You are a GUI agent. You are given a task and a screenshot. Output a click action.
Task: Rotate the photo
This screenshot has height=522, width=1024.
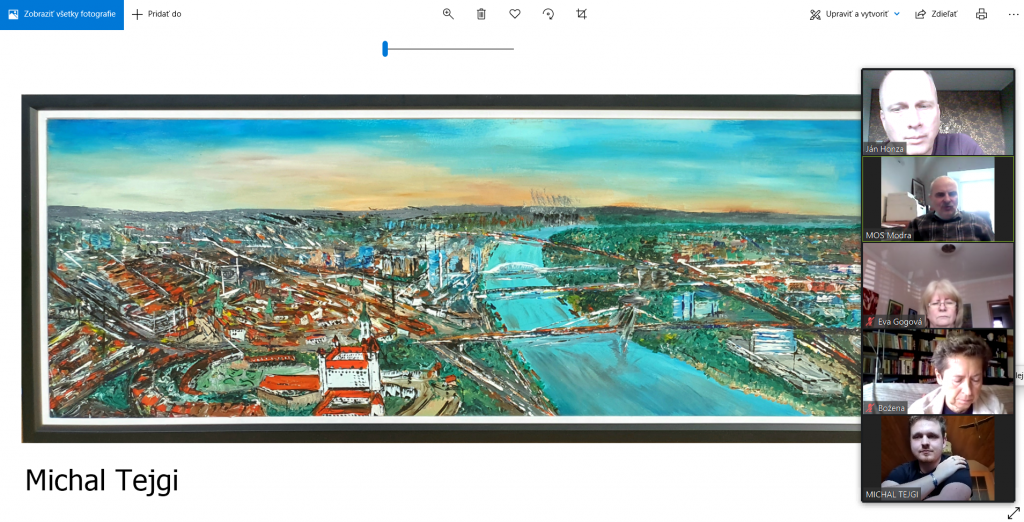point(549,14)
